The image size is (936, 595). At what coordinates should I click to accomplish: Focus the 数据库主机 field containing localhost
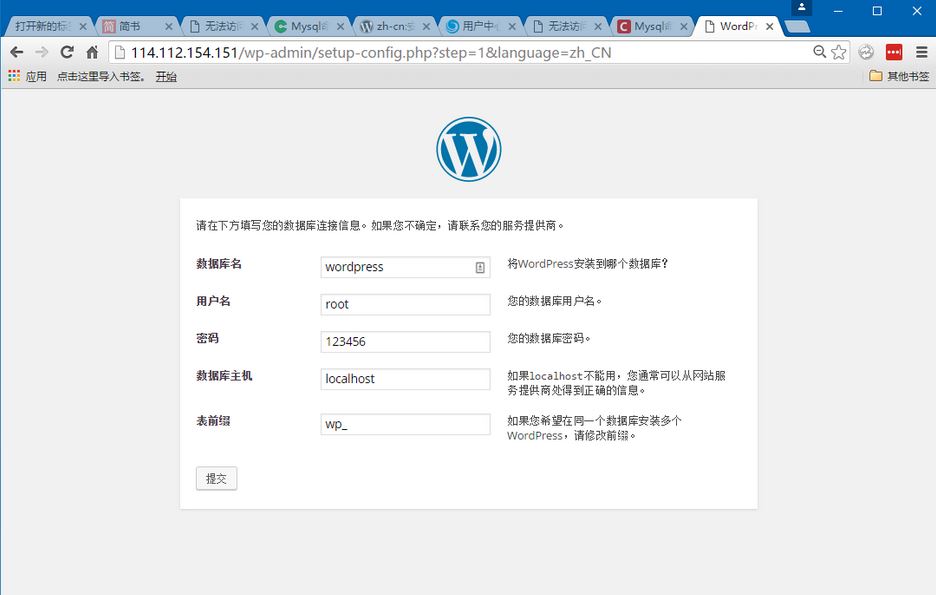pos(405,379)
